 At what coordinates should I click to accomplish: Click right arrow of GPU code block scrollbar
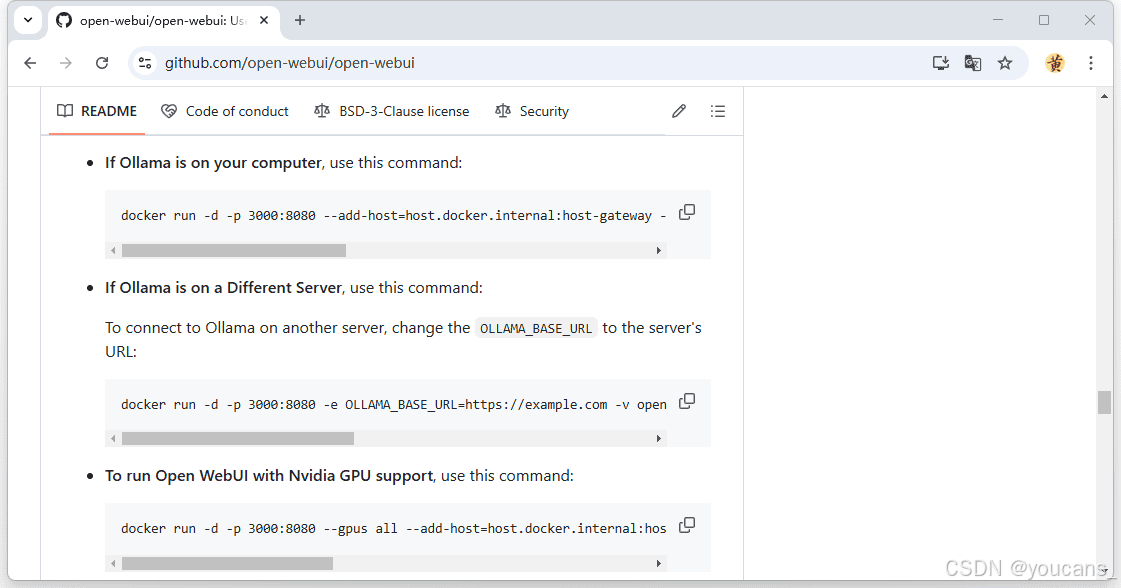click(x=658, y=564)
